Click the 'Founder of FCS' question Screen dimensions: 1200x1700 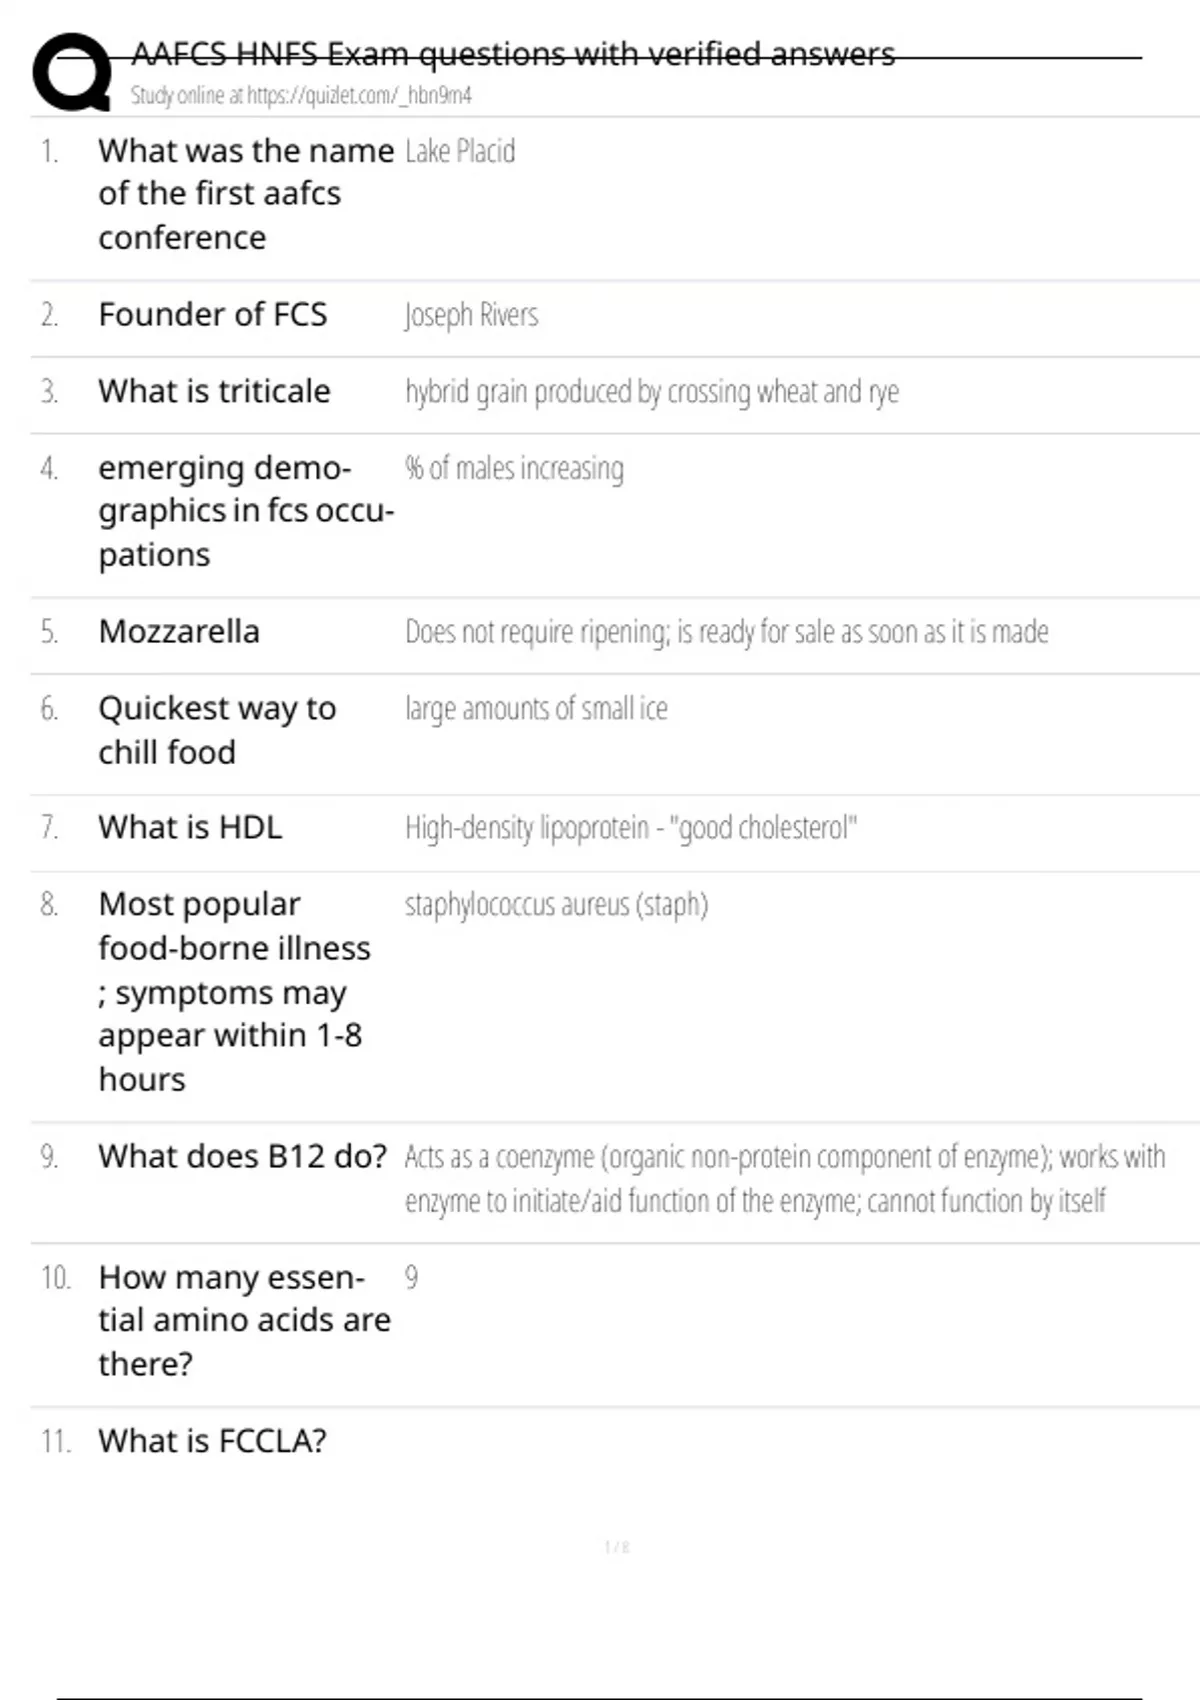[x=212, y=315]
